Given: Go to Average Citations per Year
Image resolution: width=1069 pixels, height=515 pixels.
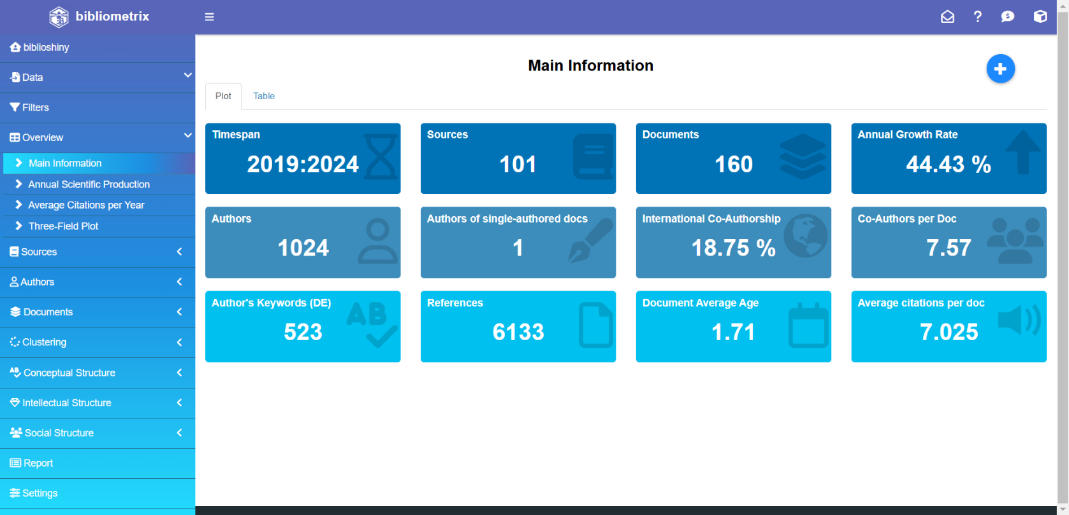Looking at the screenshot, I should pyautogui.click(x=86, y=205).
